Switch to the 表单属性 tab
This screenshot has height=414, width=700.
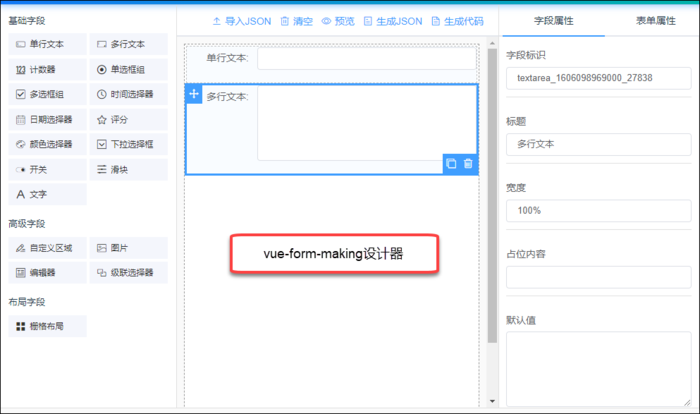[656, 21]
